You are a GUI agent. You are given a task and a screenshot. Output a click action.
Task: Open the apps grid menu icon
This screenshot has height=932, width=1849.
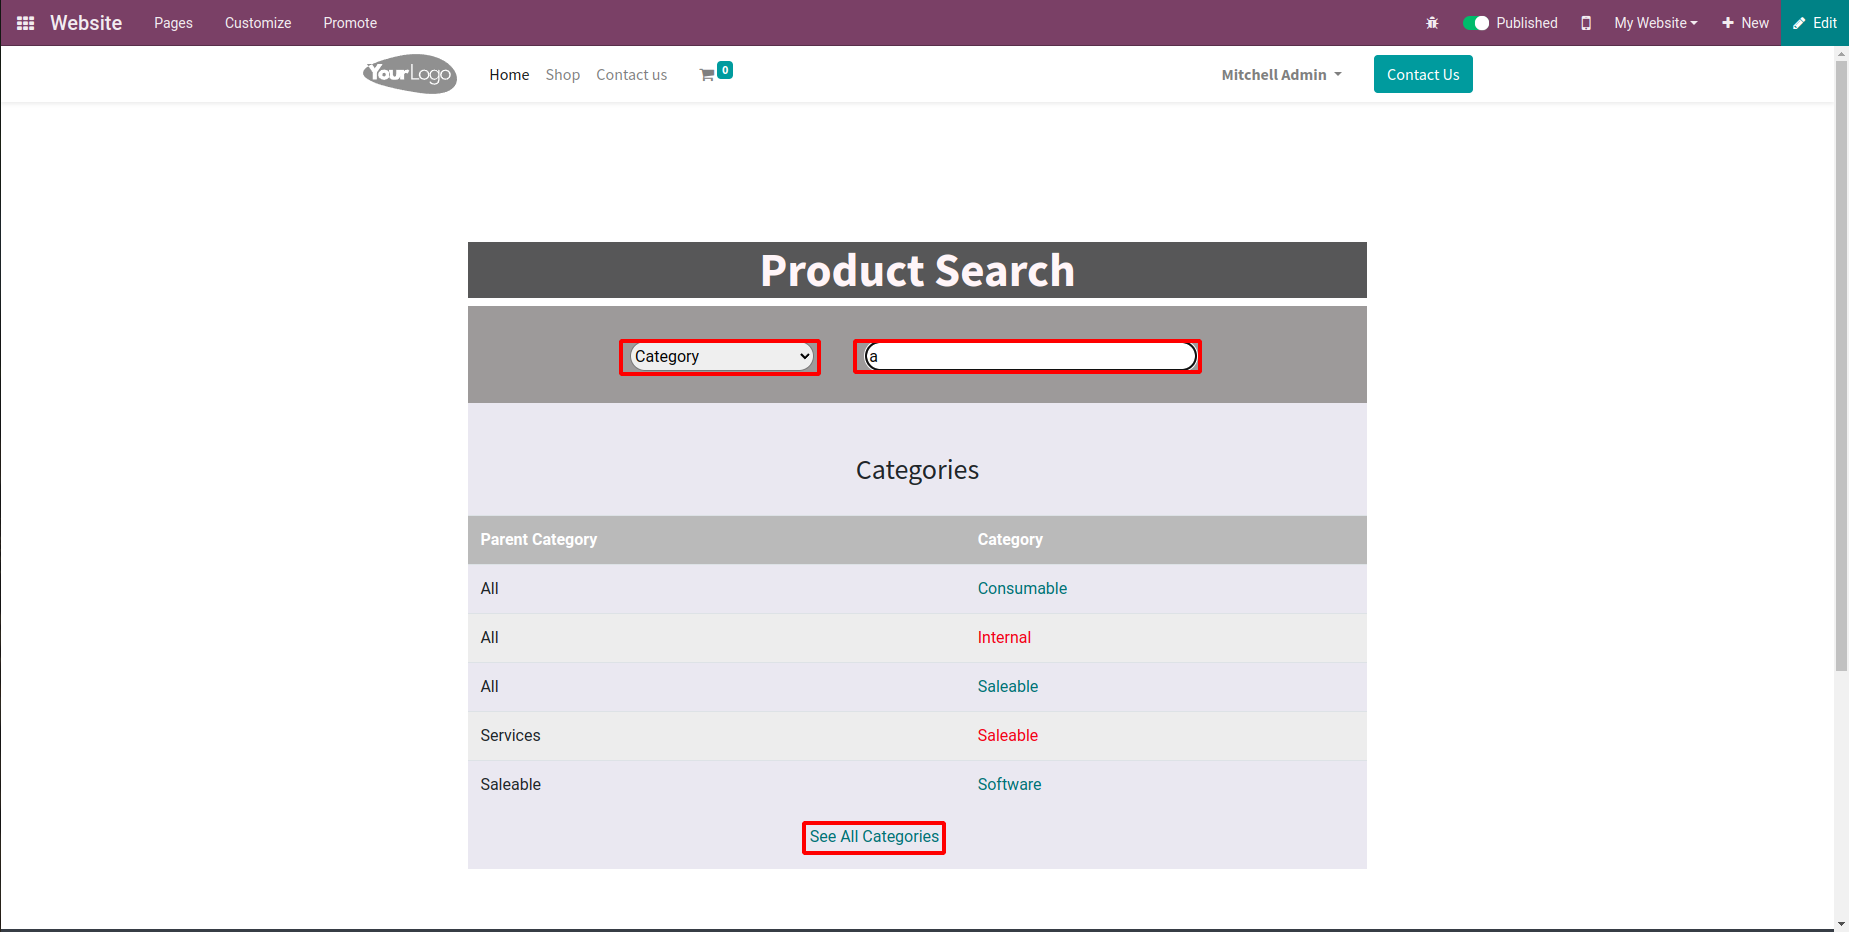26,23
